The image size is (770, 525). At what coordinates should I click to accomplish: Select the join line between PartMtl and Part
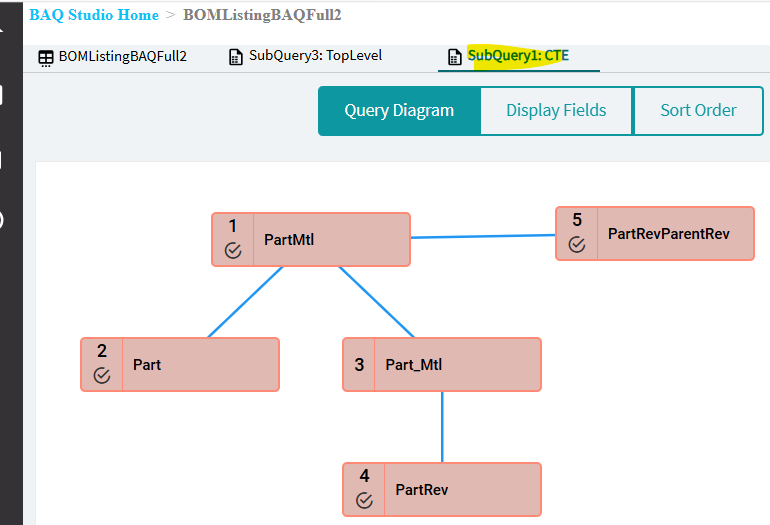point(246,302)
